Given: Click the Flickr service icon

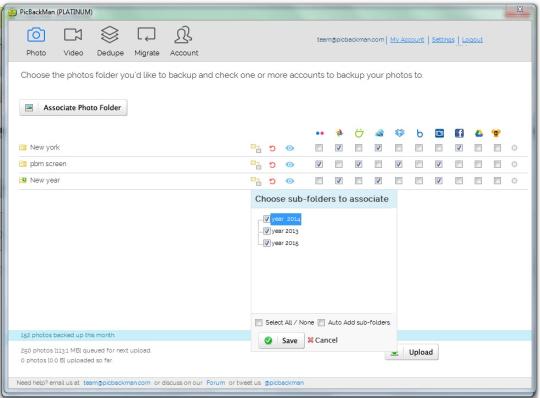Looking at the screenshot, I should [x=320, y=133].
